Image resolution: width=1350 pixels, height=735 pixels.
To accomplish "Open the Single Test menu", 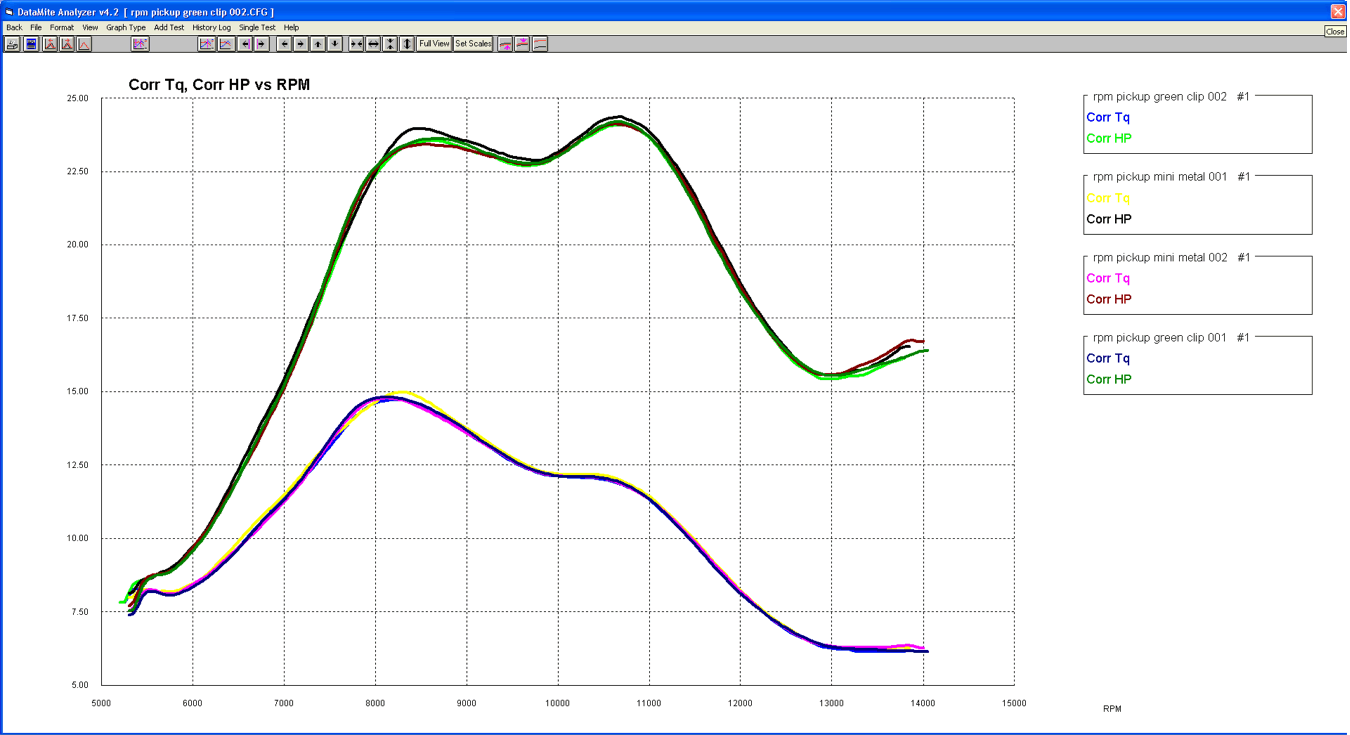I will point(257,28).
